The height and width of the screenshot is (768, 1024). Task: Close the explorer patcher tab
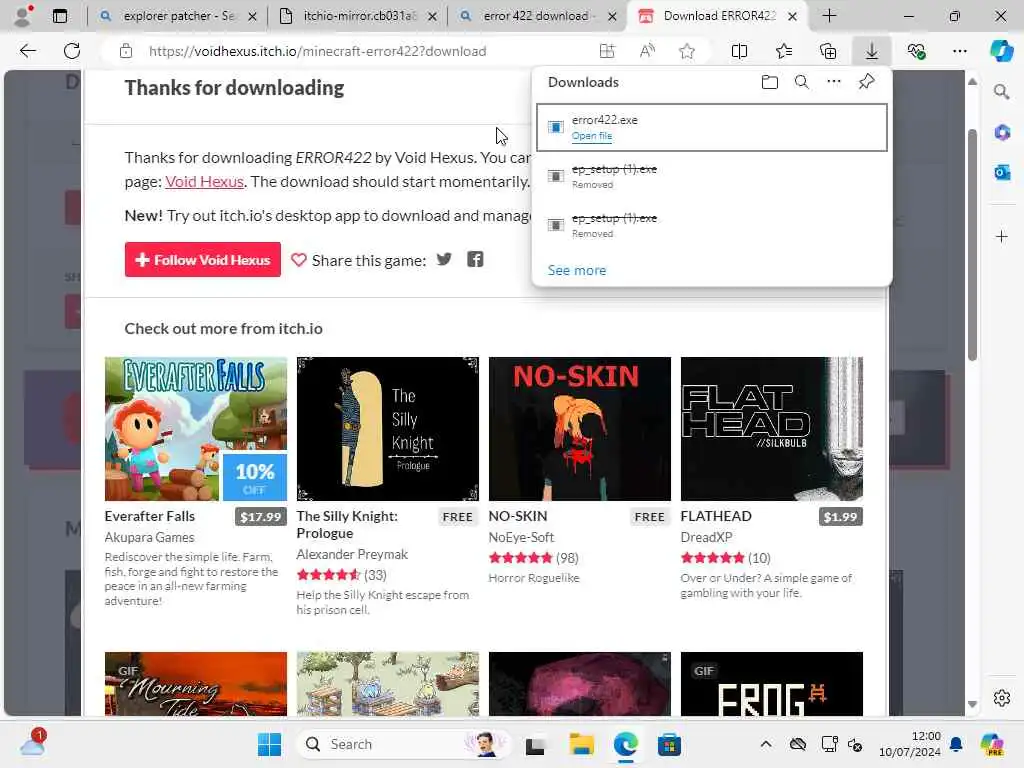pyautogui.click(x=252, y=16)
